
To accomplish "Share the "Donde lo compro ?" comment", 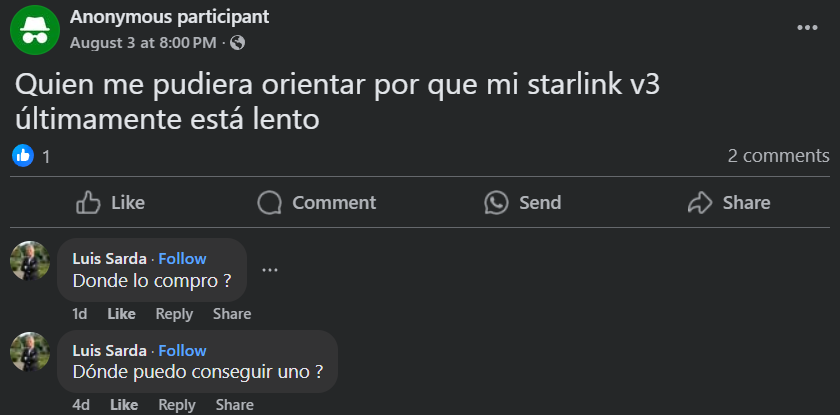I will click(x=232, y=314).
